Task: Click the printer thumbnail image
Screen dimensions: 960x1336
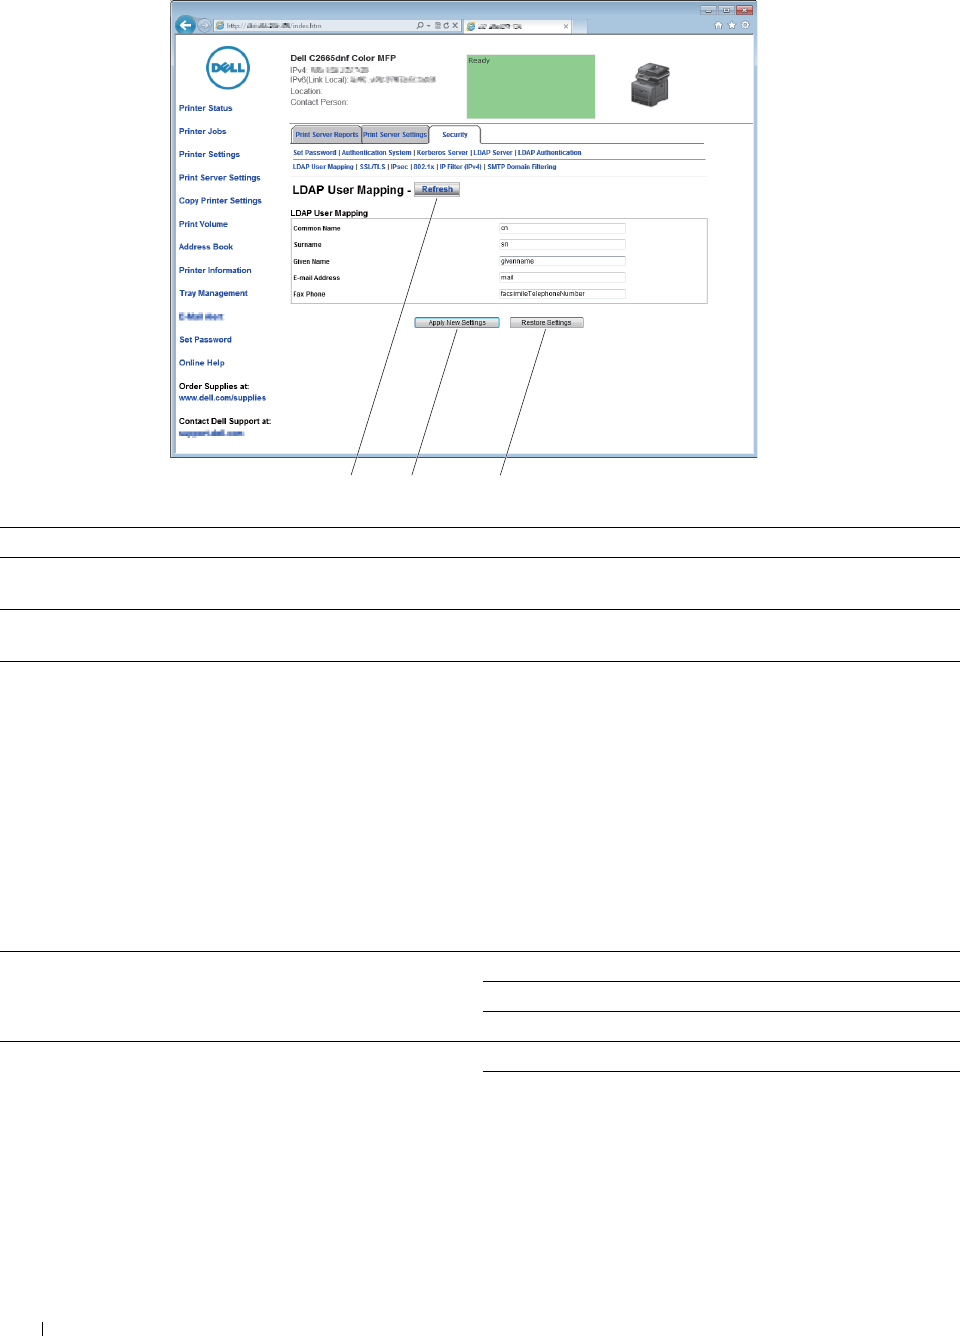Action: (650, 84)
